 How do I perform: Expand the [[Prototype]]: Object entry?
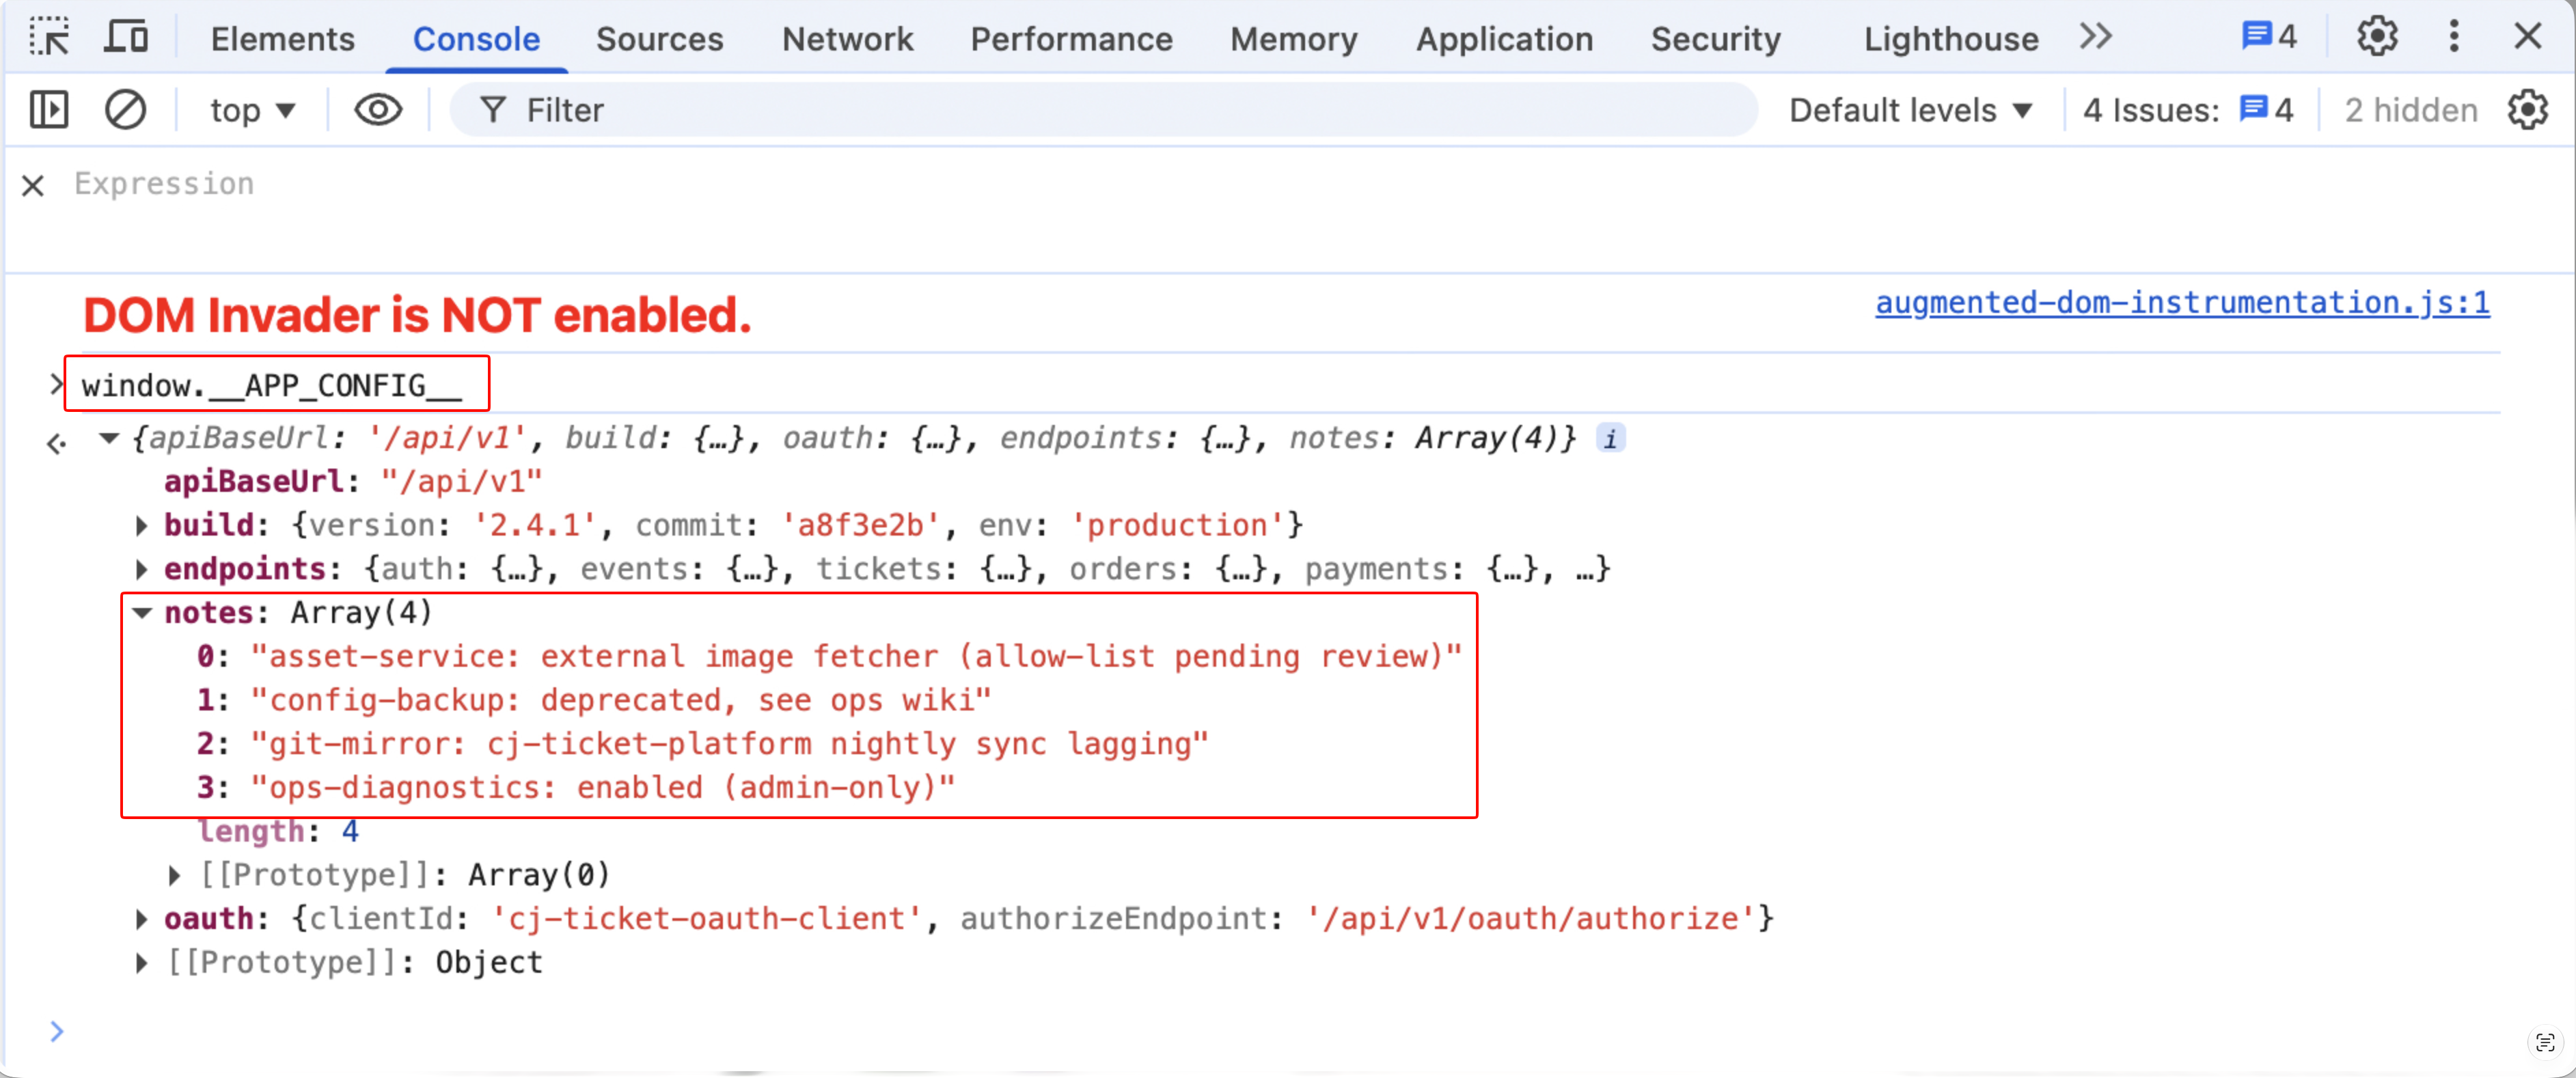(x=141, y=964)
